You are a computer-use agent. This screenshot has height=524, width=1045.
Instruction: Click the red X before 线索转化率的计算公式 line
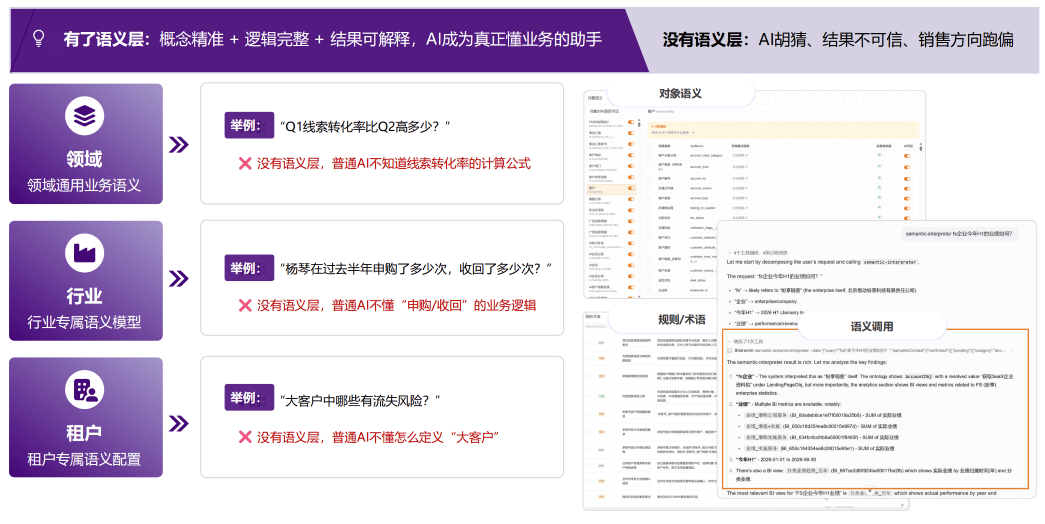[x=245, y=163]
